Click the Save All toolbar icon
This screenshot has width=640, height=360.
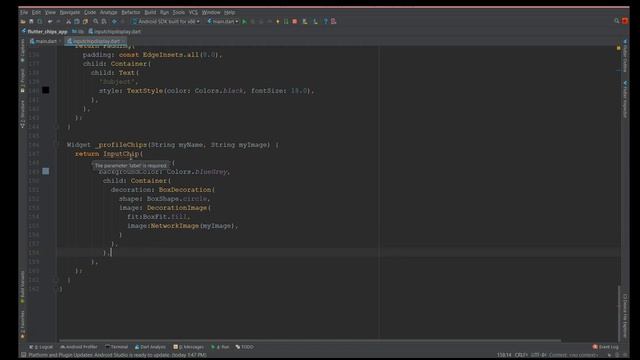click(31, 22)
